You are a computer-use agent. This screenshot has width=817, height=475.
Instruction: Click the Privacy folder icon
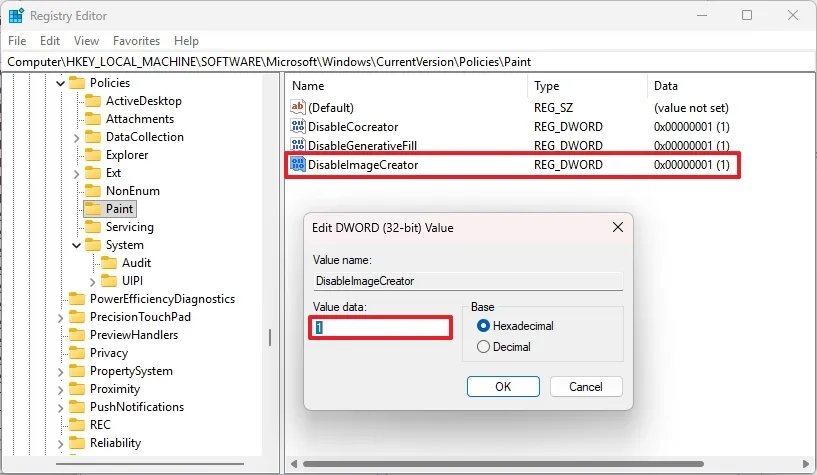(77, 353)
